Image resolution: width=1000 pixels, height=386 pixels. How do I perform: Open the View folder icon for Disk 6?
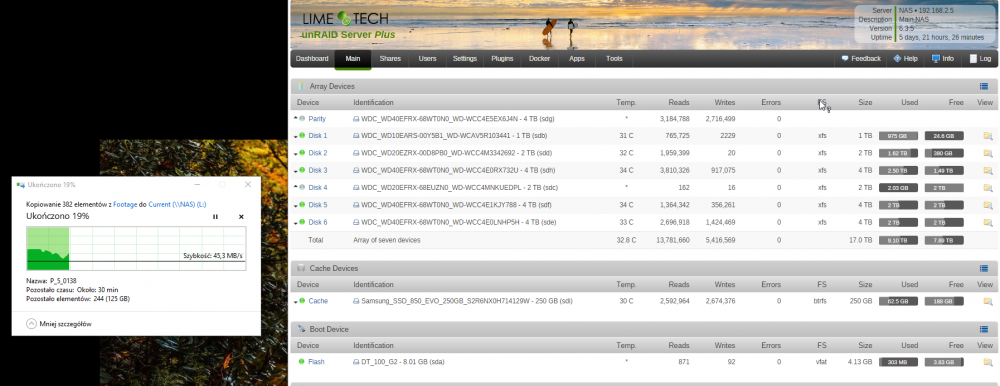coord(988,222)
